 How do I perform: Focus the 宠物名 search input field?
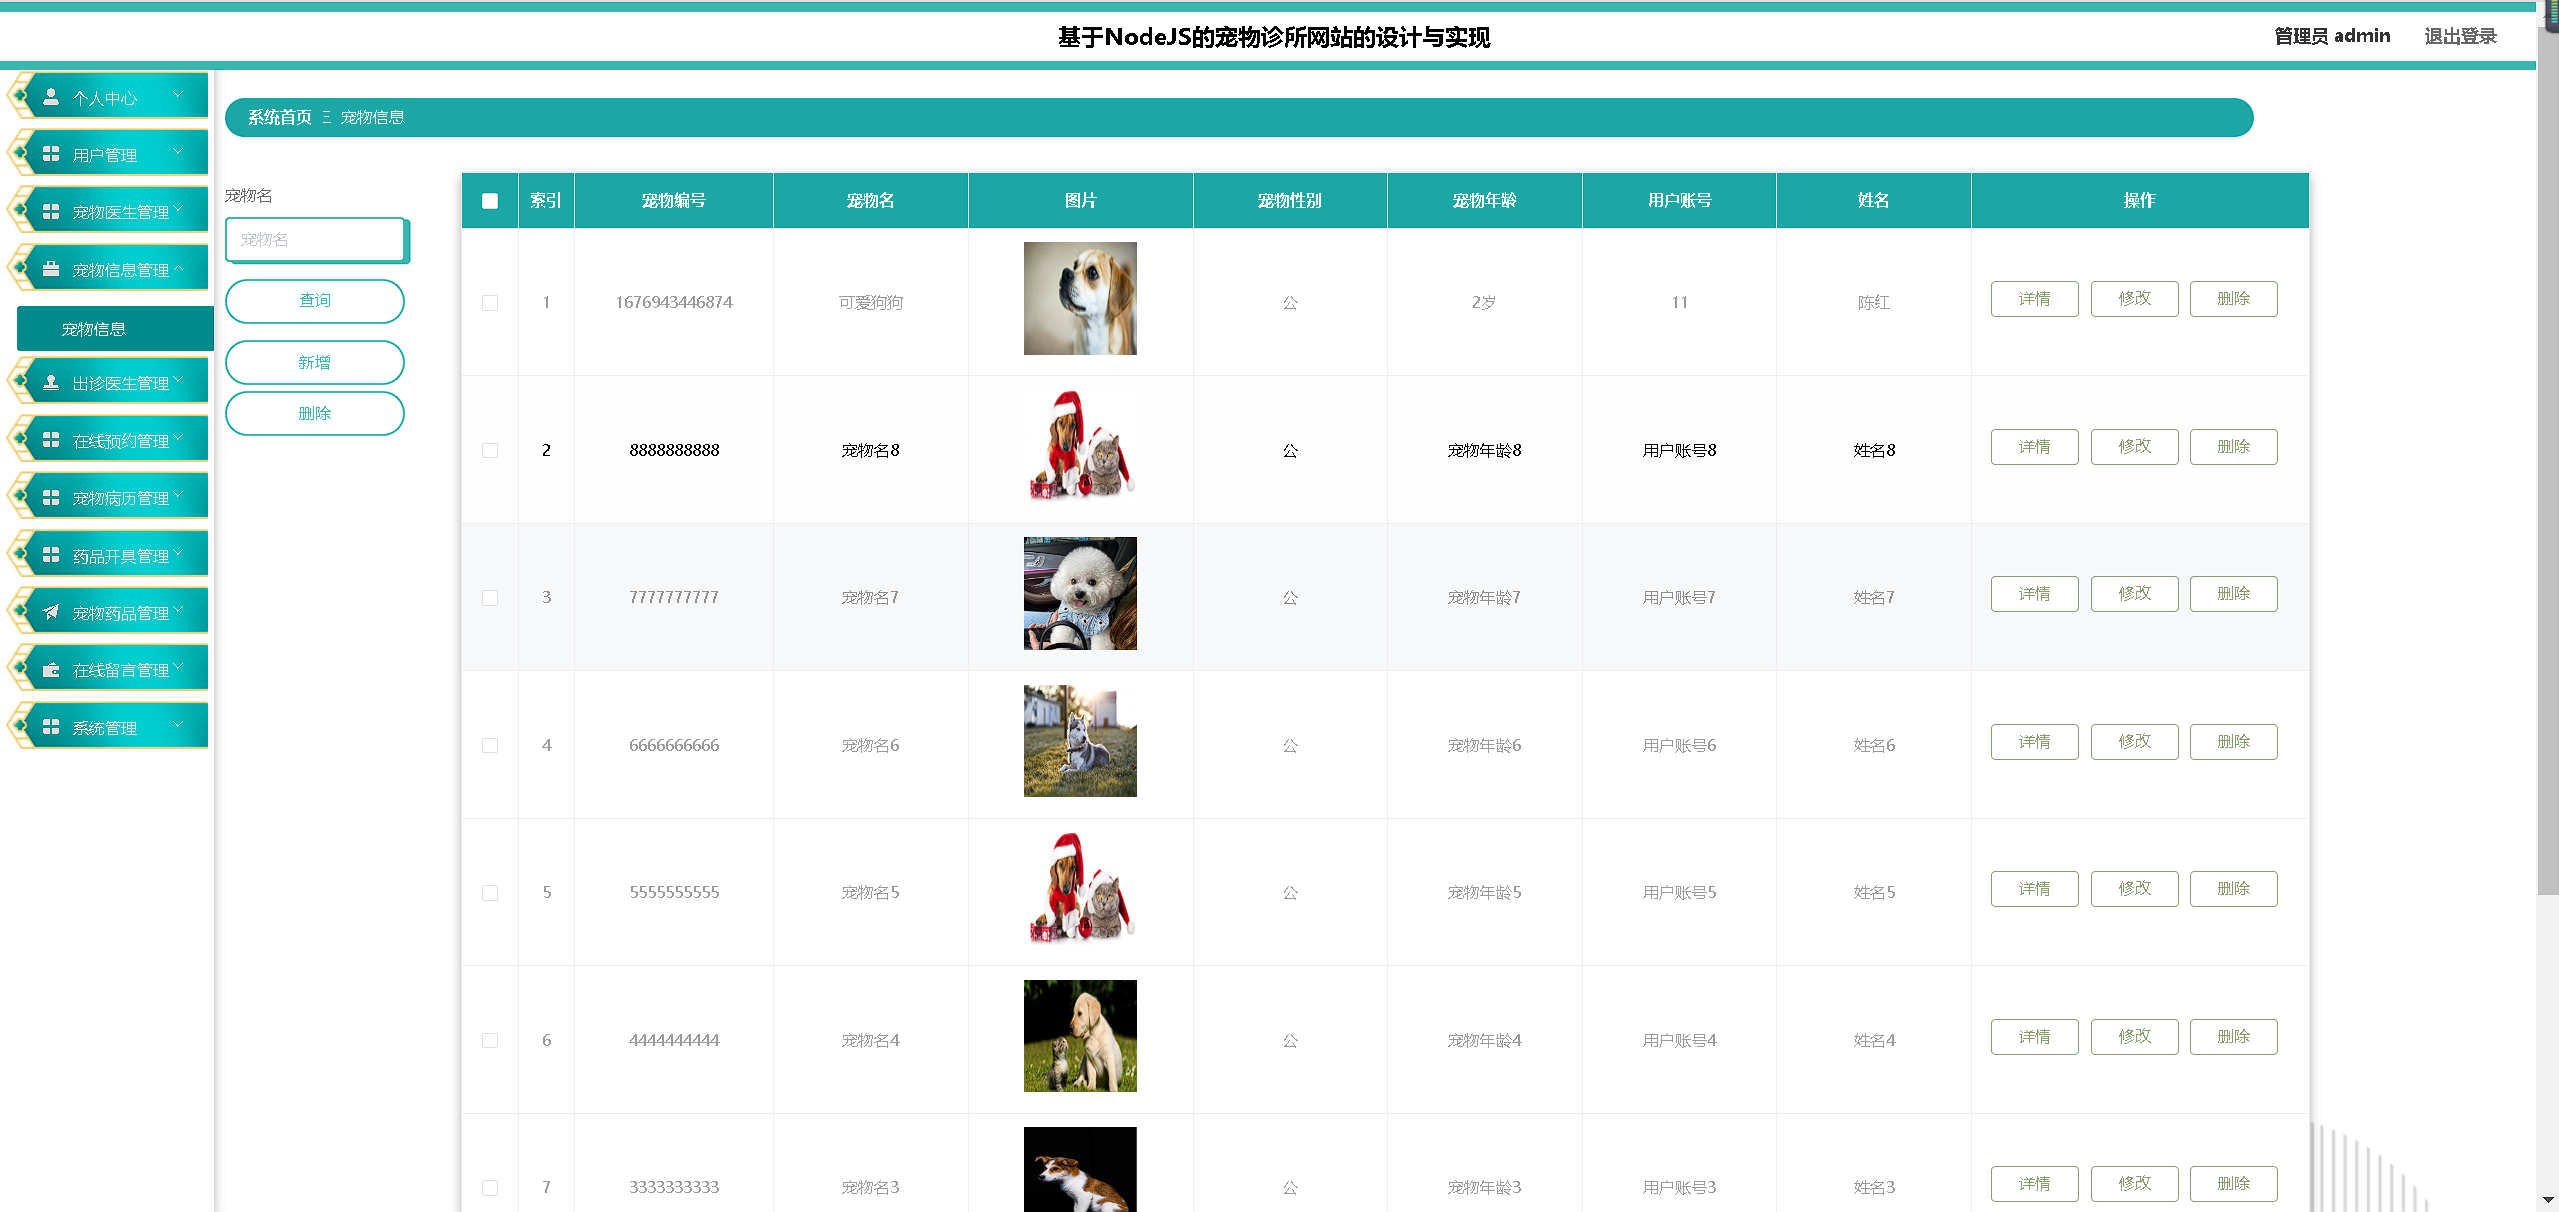point(315,240)
